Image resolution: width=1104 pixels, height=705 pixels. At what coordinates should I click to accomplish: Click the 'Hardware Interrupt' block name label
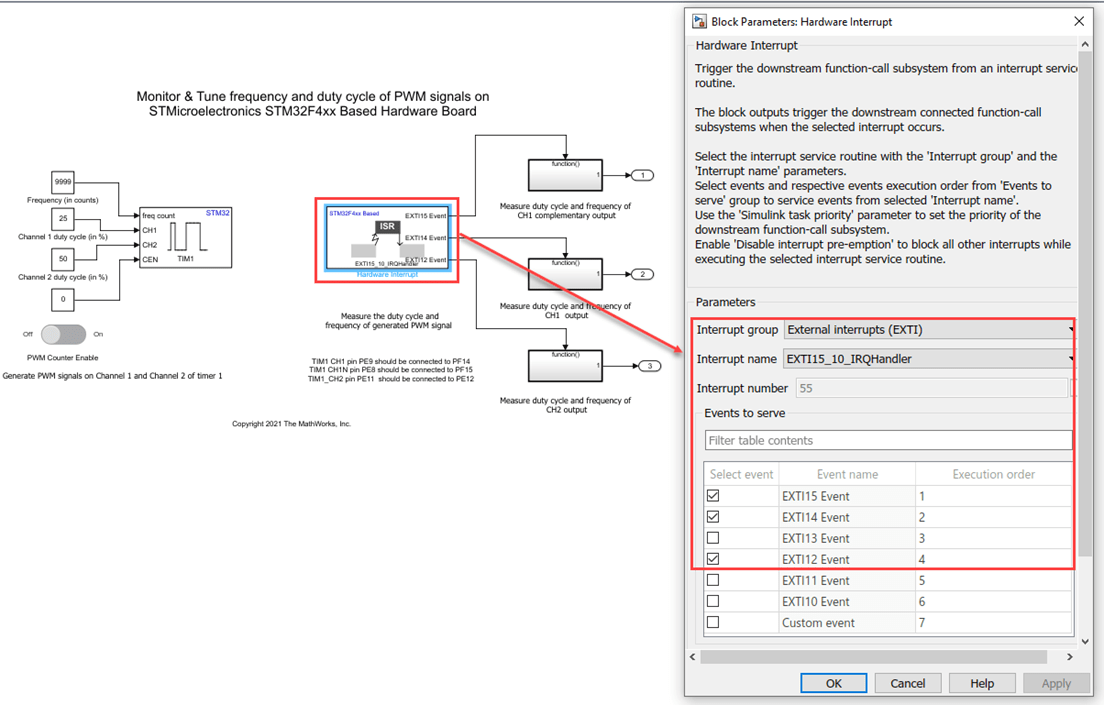[387, 275]
